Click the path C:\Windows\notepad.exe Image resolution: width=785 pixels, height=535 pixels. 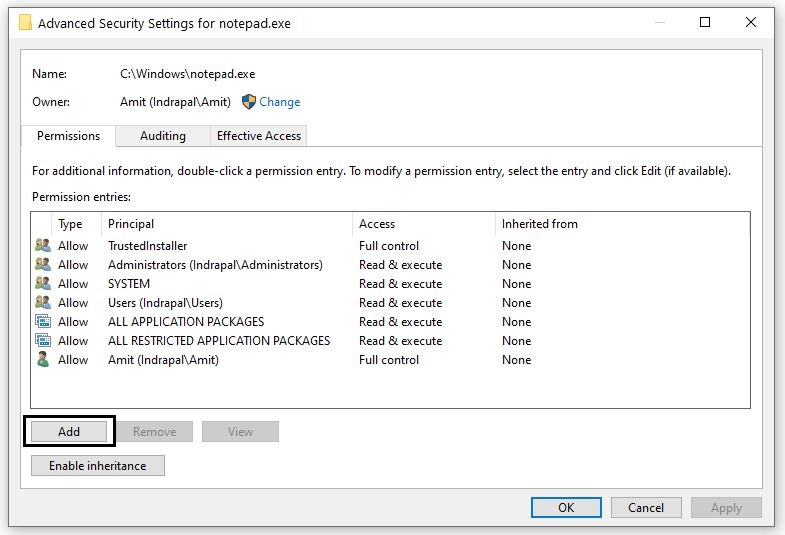point(188,74)
